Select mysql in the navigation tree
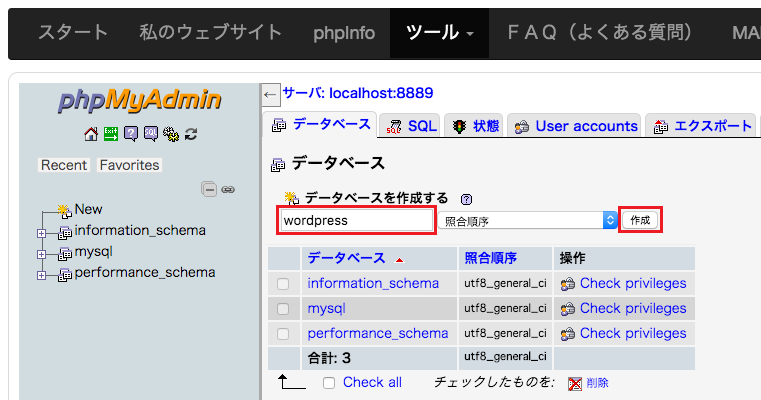 pyautogui.click(x=94, y=252)
